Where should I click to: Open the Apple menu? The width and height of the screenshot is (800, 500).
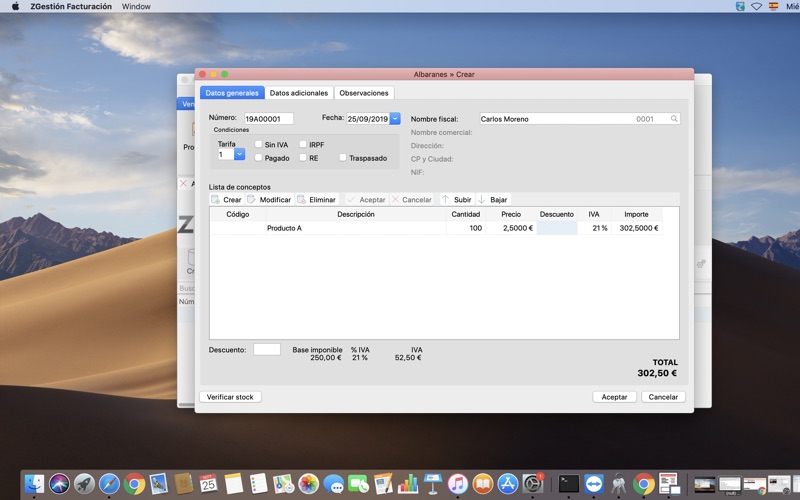(x=15, y=6)
